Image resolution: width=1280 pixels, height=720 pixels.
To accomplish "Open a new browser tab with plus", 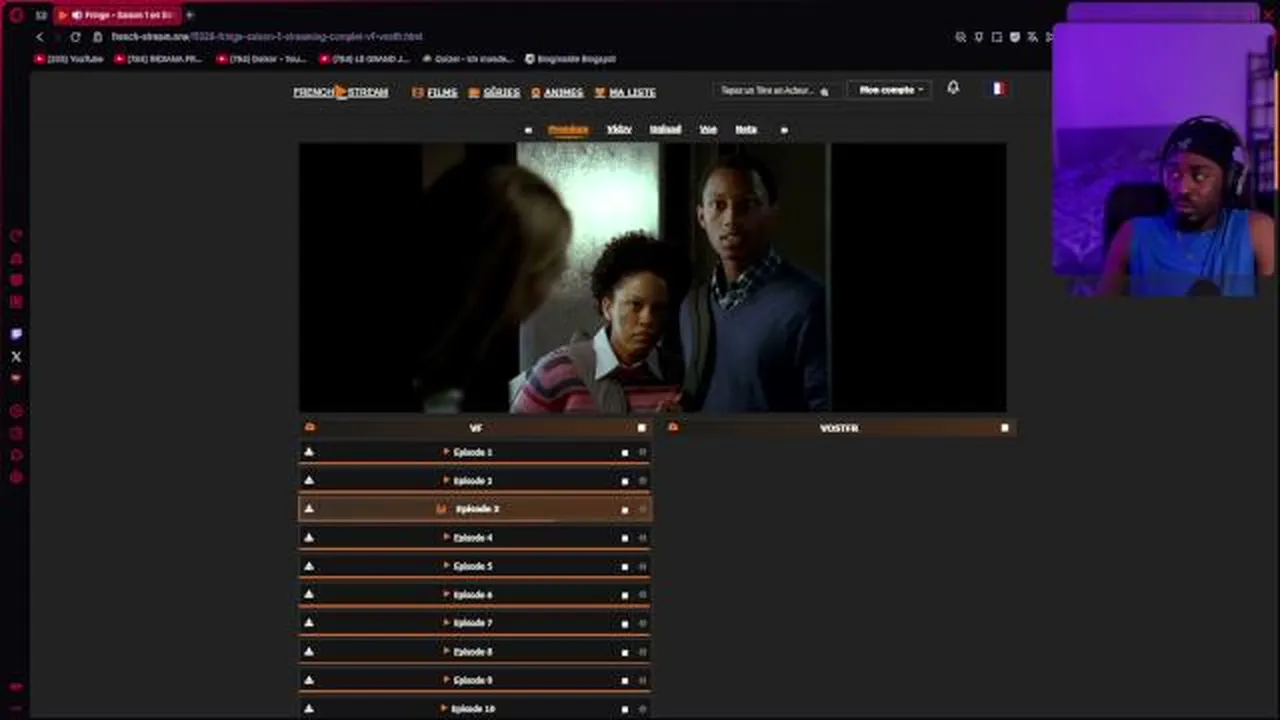I will 190,15.
